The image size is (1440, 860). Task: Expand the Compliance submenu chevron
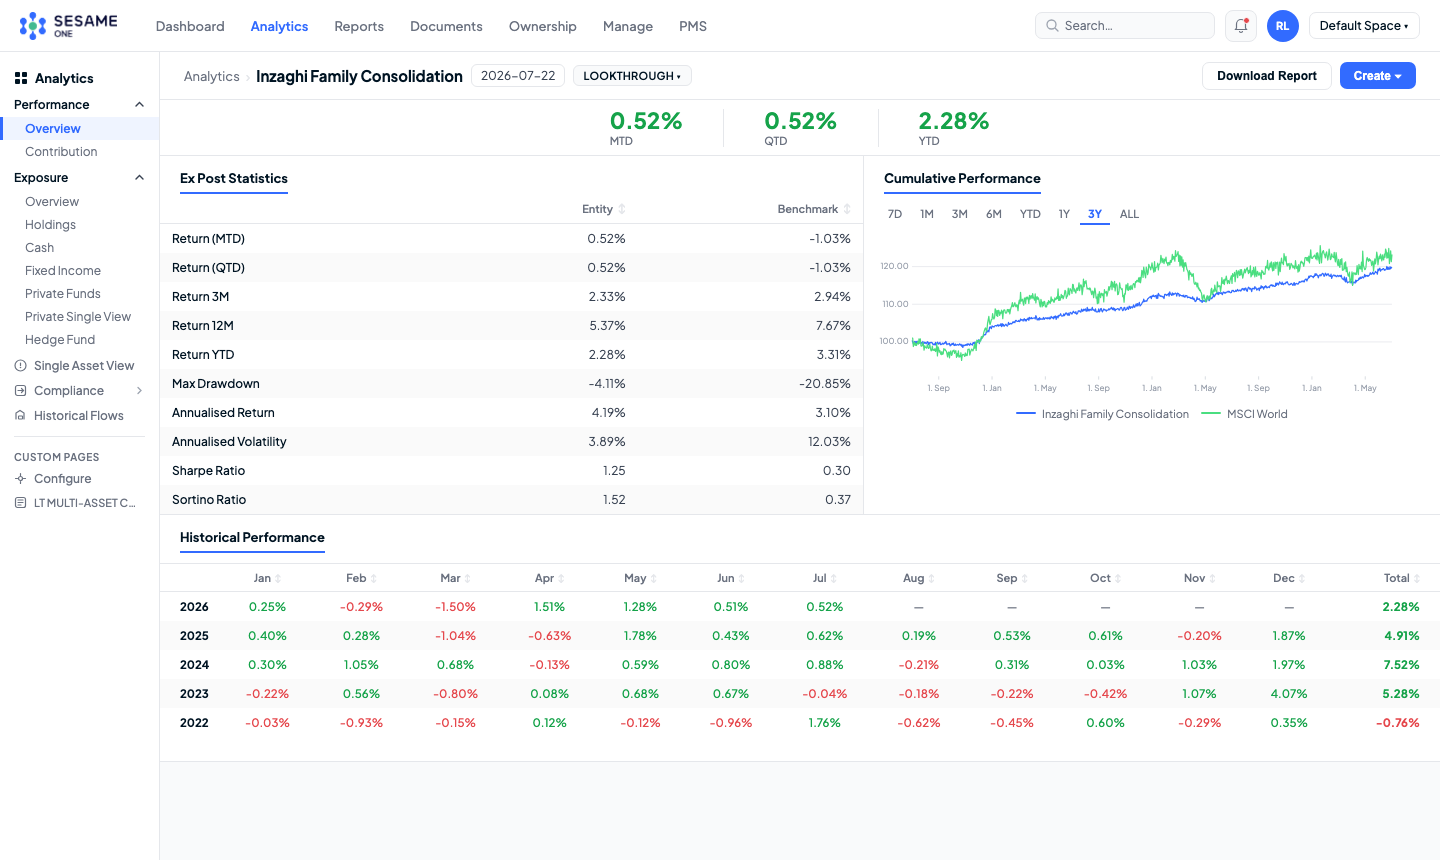[139, 391]
